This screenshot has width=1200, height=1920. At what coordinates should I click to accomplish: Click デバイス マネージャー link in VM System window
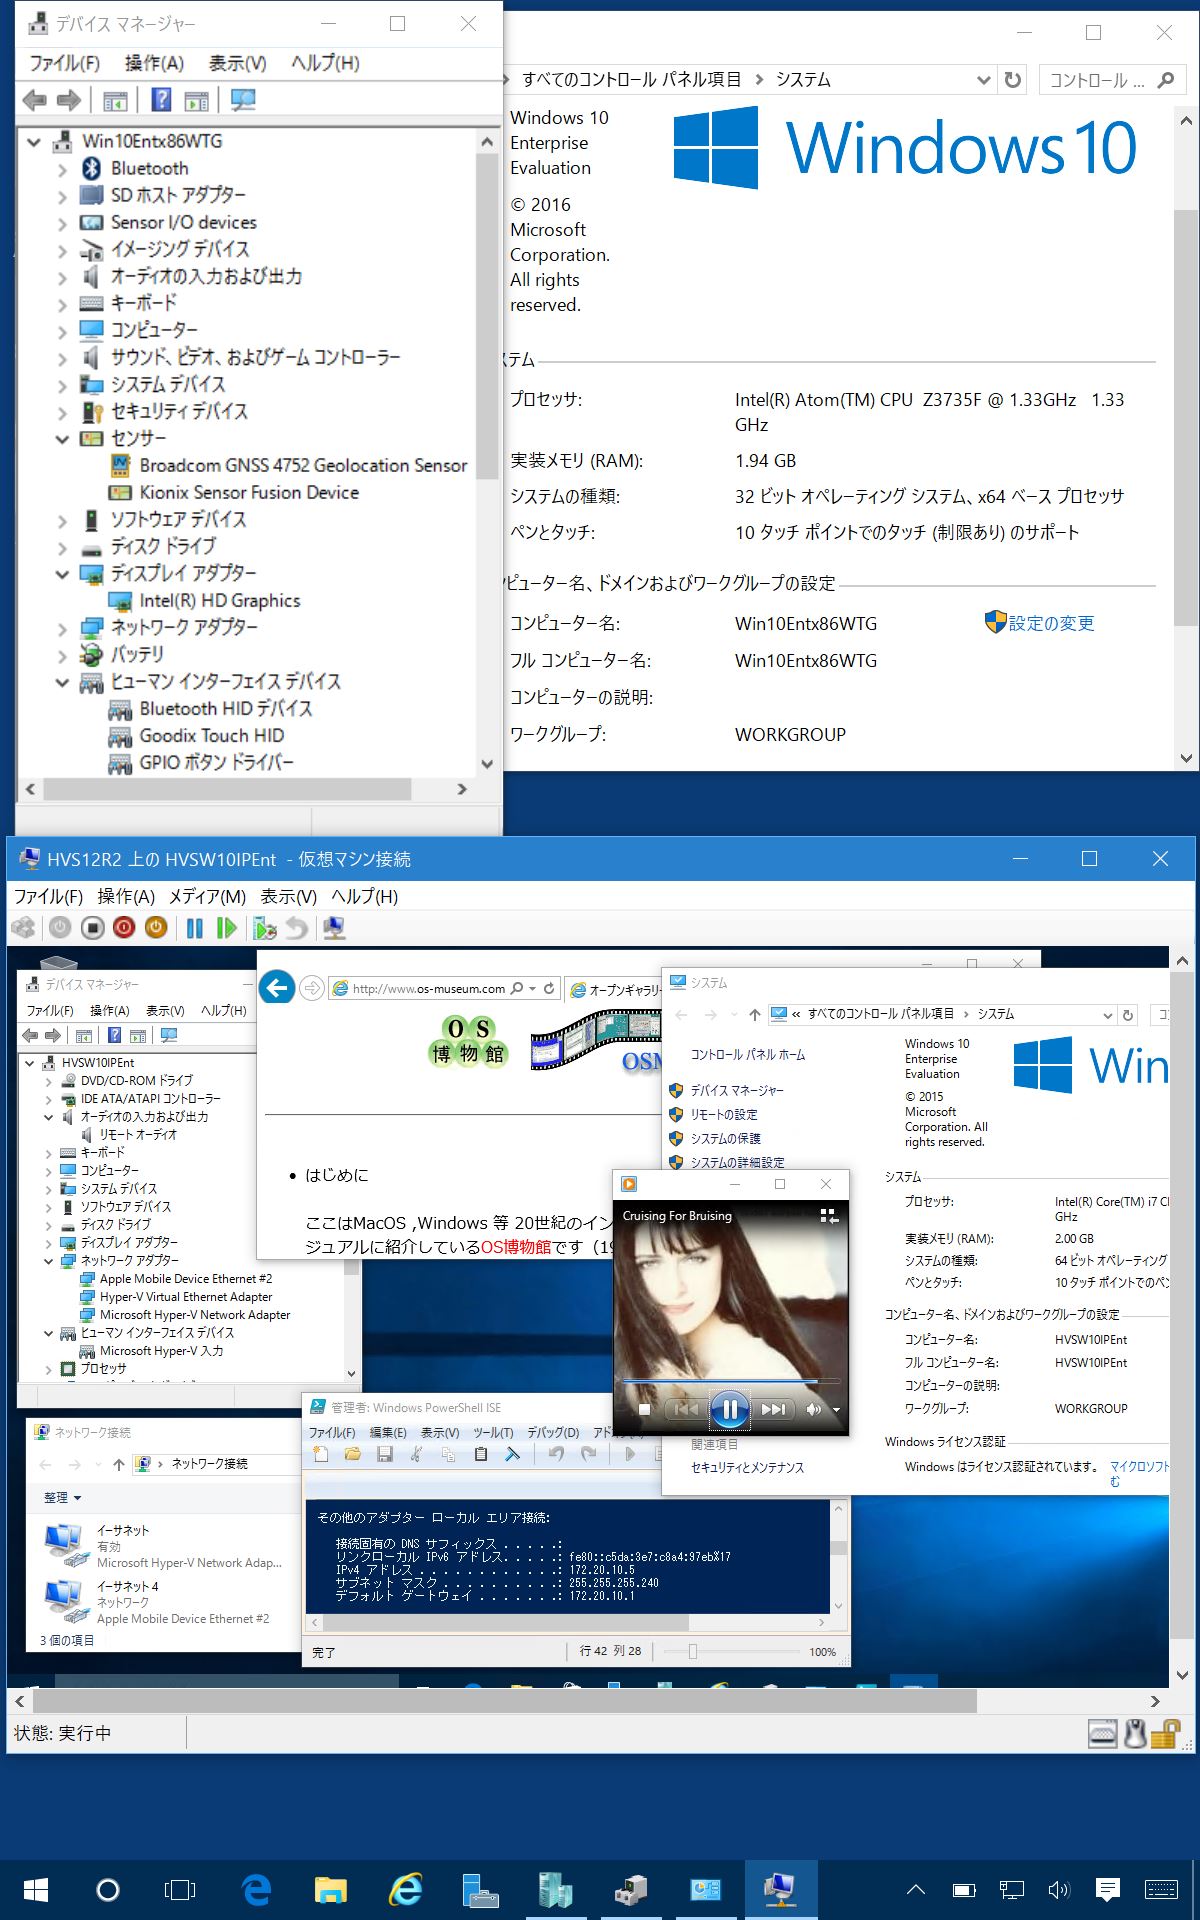tap(737, 1090)
